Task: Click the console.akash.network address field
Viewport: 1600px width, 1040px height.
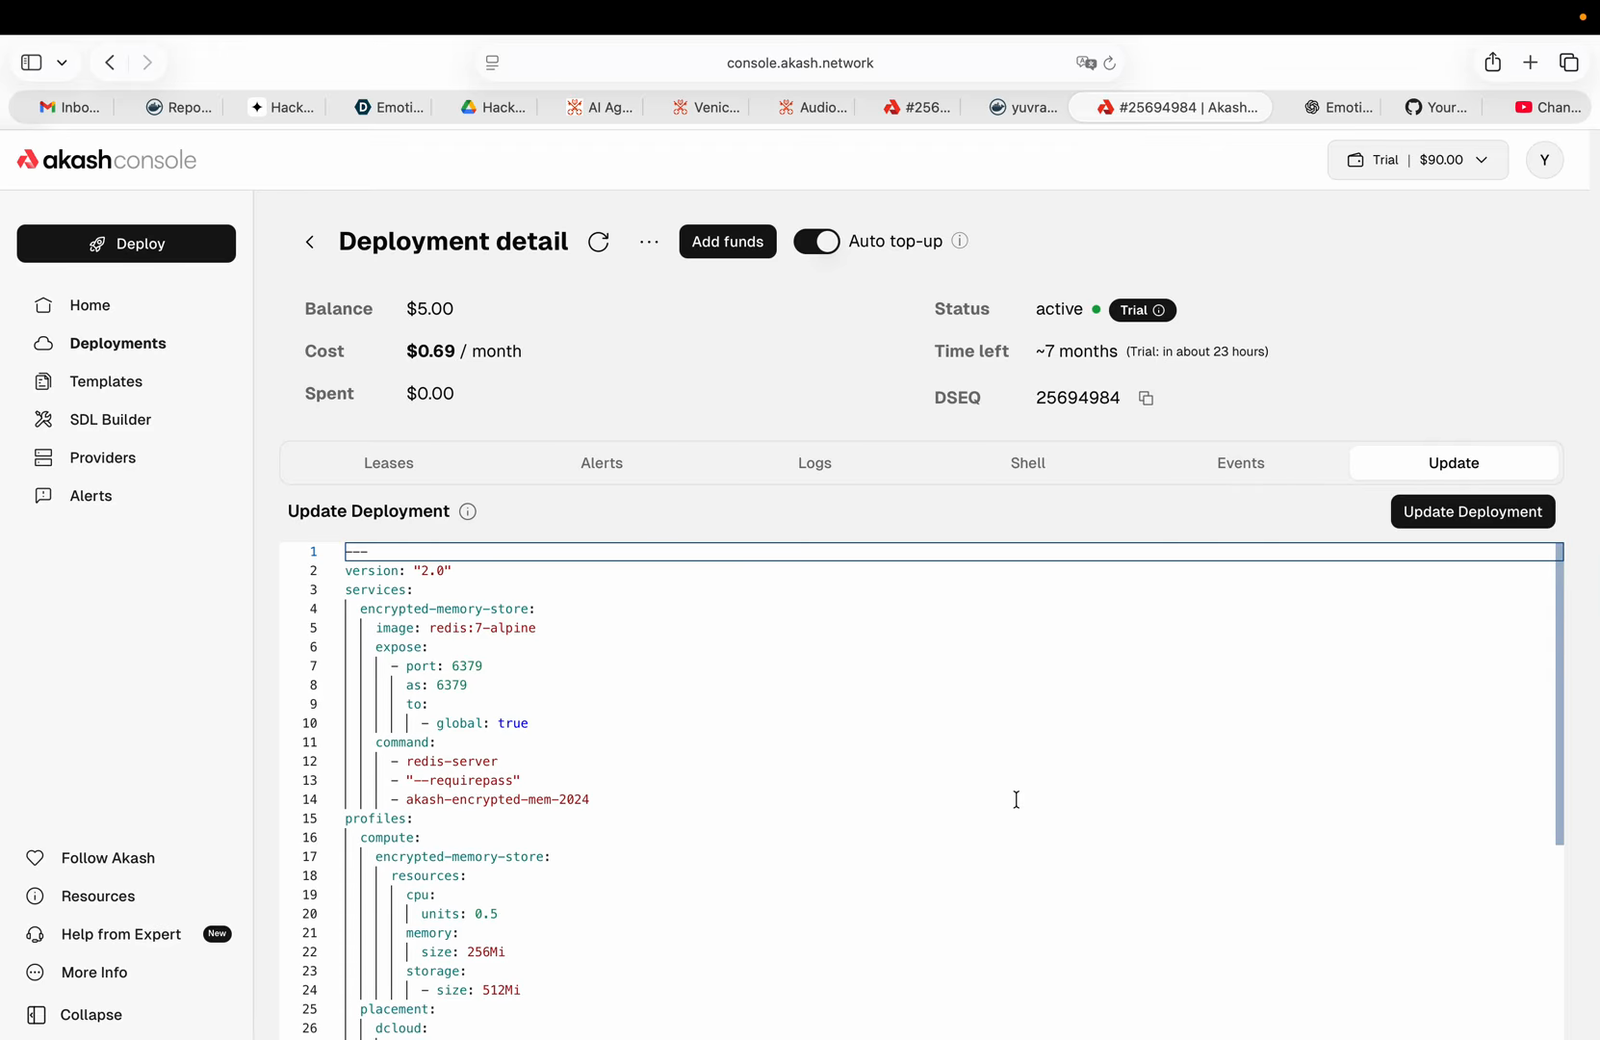Action: [x=800, y=63]
